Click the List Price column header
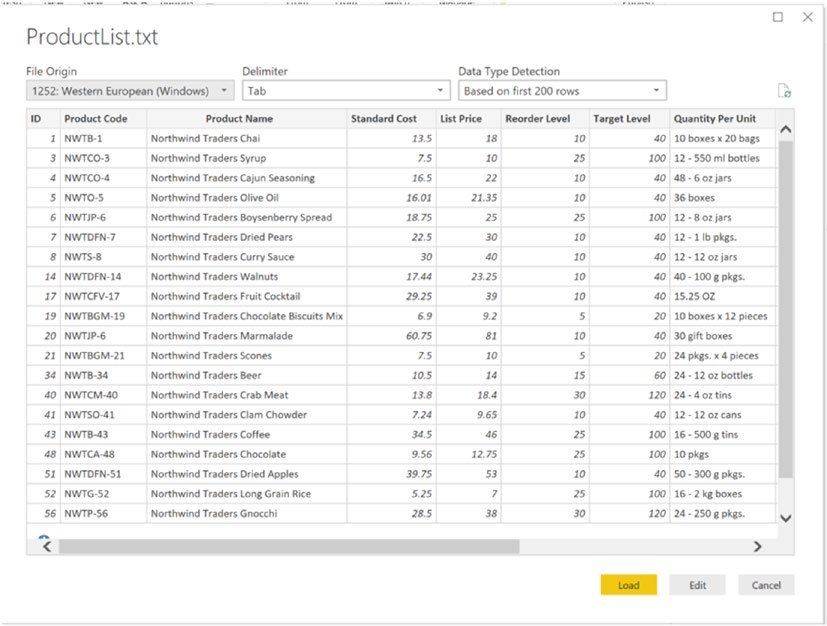Screen dimensions: 827x626 click(468, 119)
